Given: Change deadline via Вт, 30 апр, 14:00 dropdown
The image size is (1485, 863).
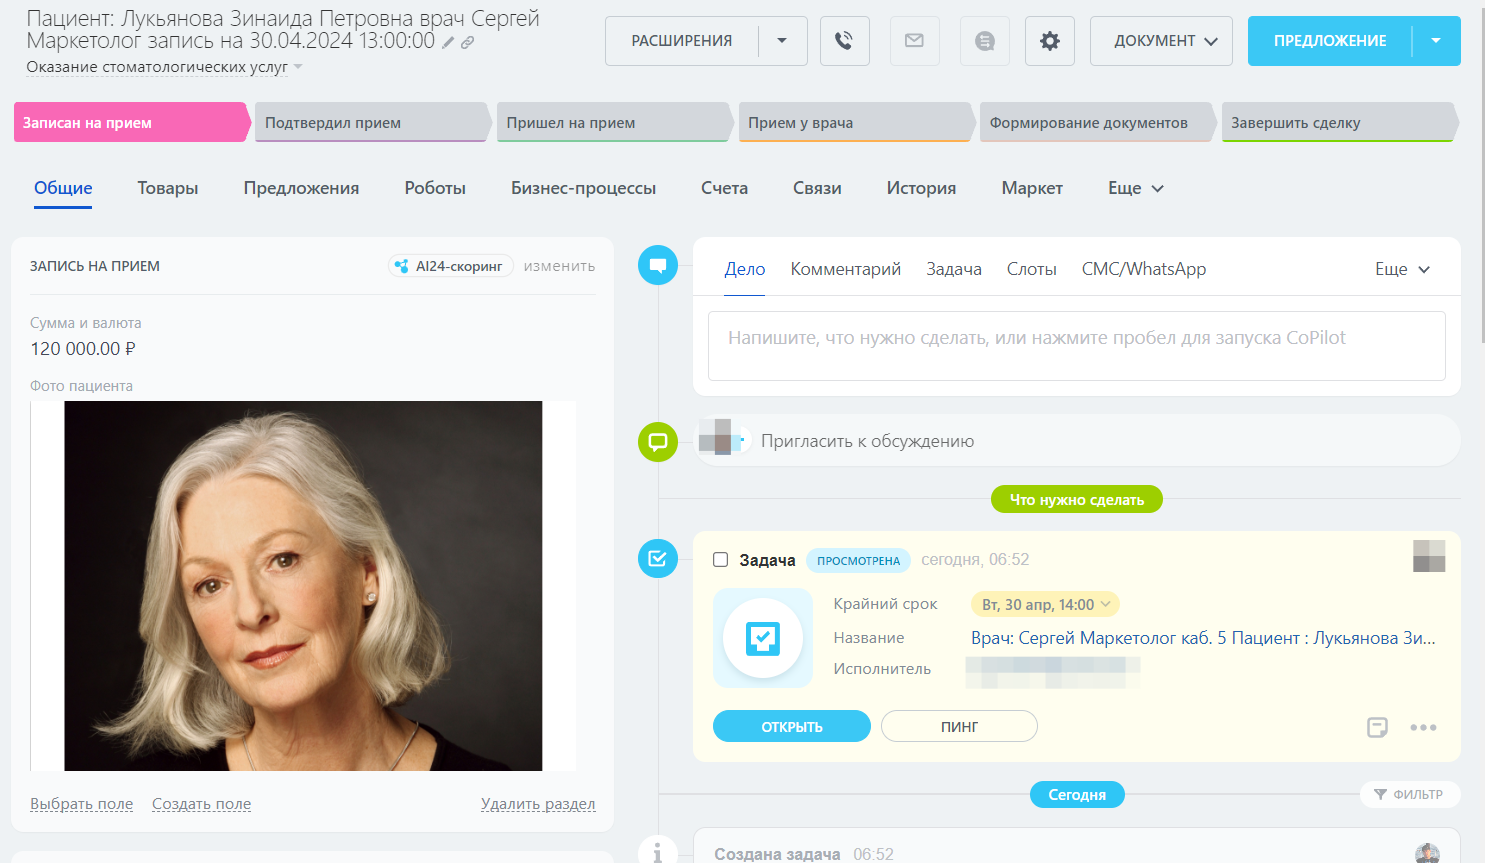Looking at the screenshot, I should pos(1045,605).
